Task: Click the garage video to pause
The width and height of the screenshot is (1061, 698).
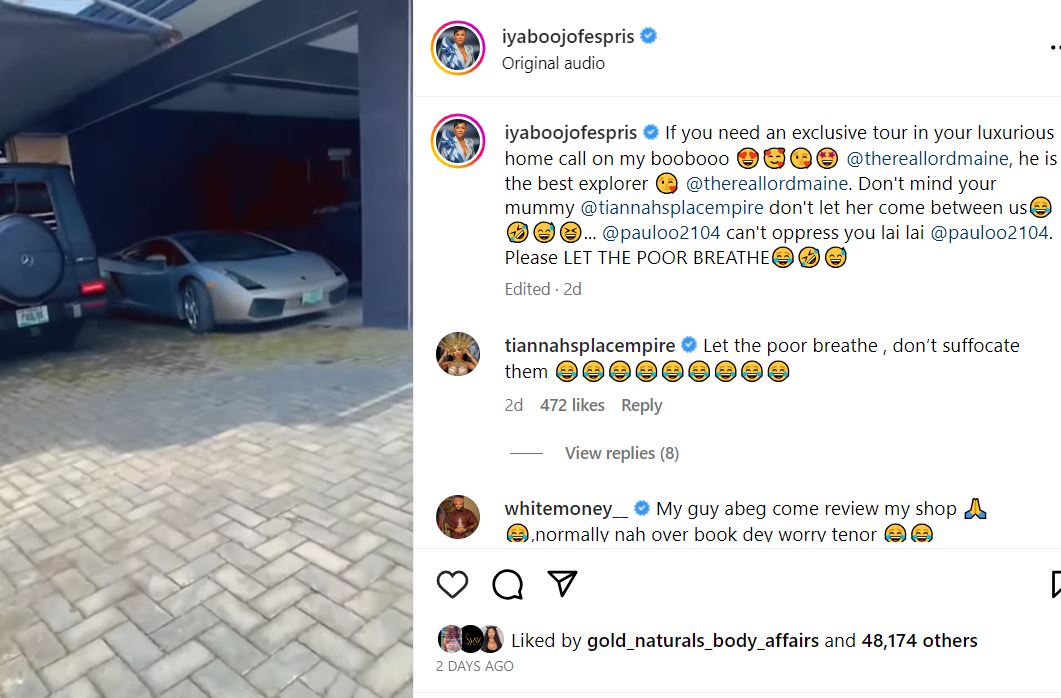Action: pos(206,349)
